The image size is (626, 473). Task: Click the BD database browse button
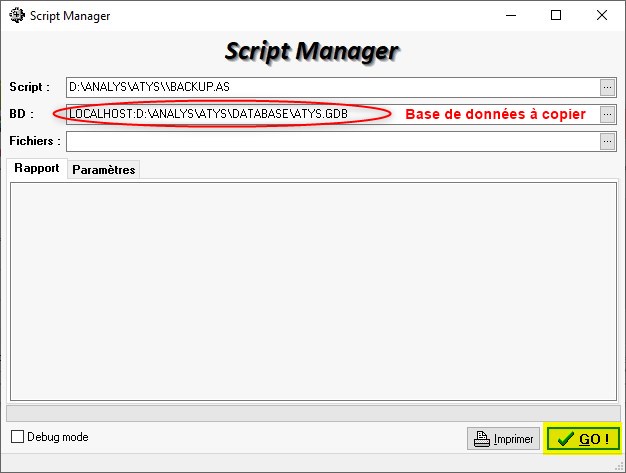point(607,114)
